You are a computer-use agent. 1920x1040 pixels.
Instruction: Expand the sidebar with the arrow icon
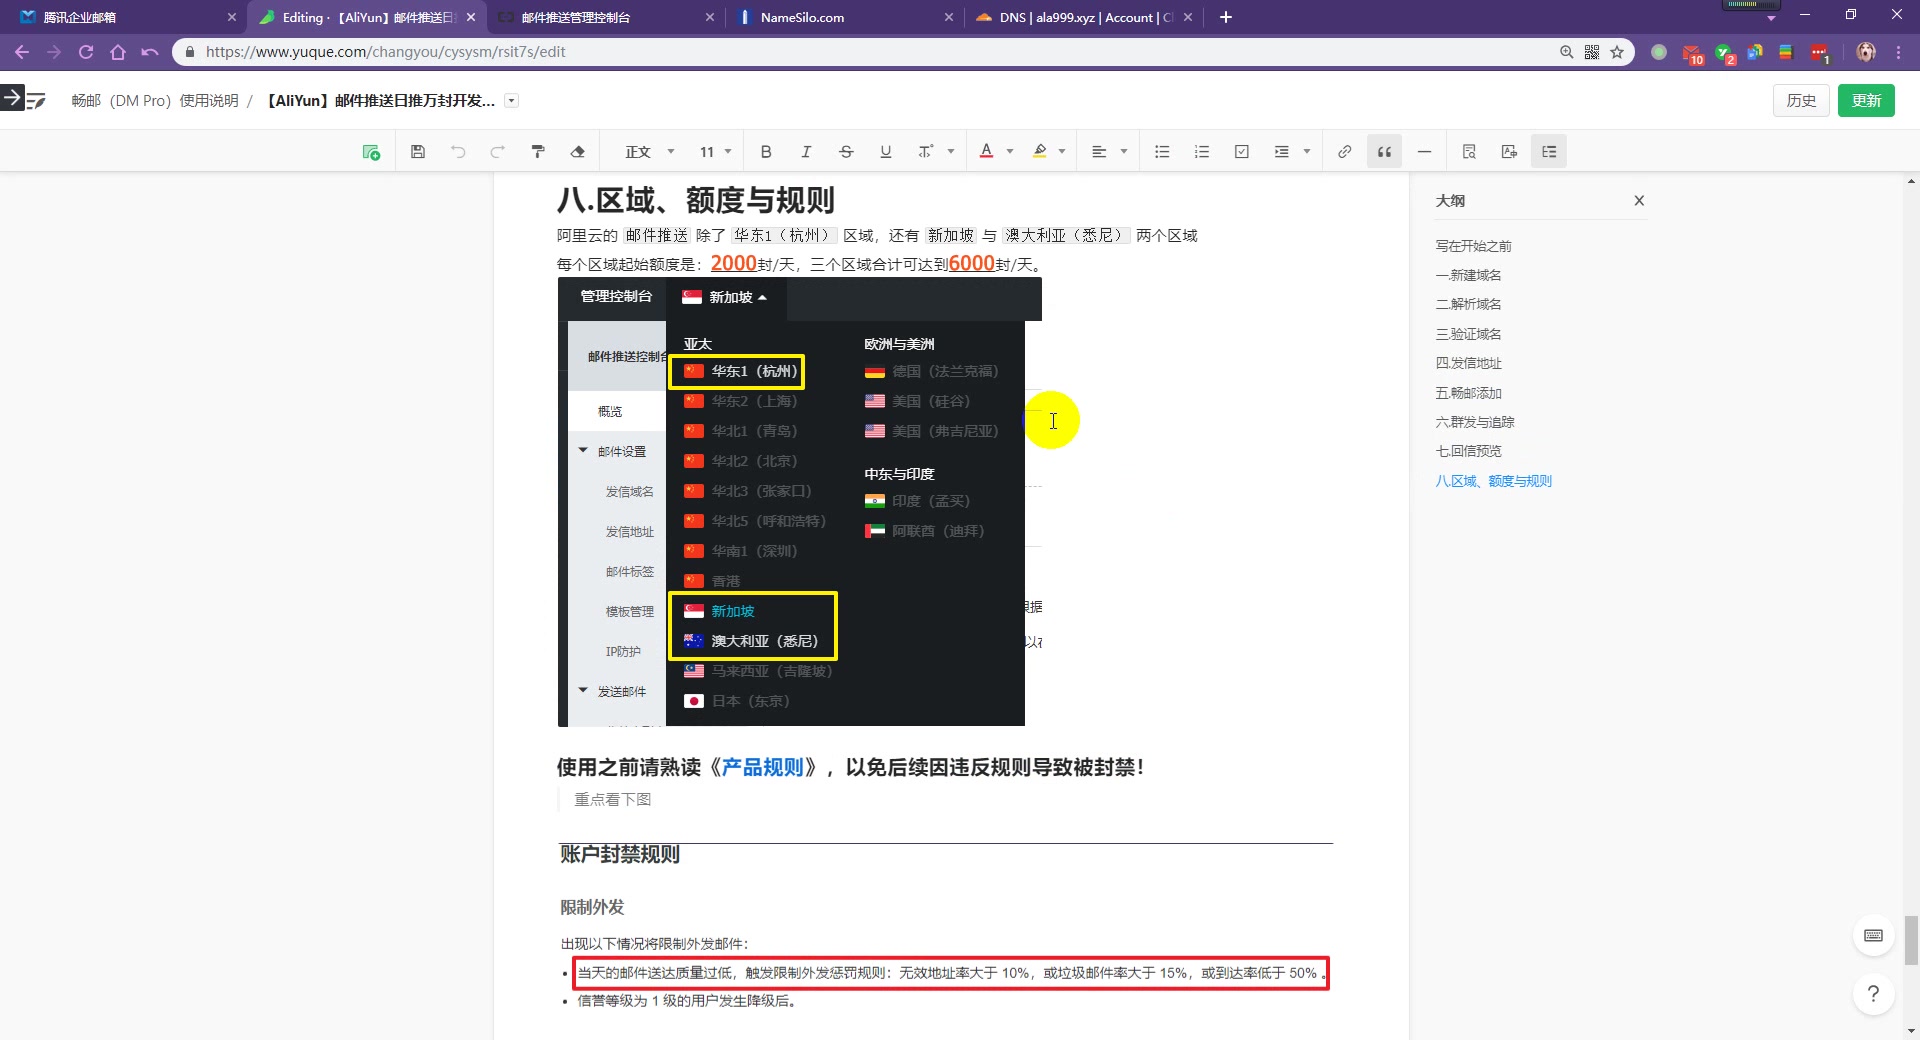(12, 98)
